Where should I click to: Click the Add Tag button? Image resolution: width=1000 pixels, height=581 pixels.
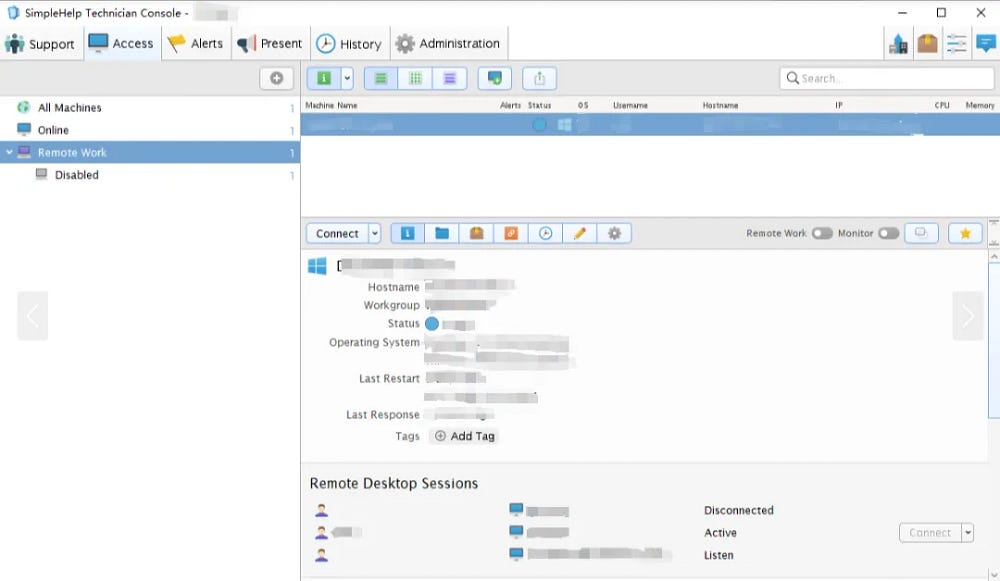(x=465, y=436)
